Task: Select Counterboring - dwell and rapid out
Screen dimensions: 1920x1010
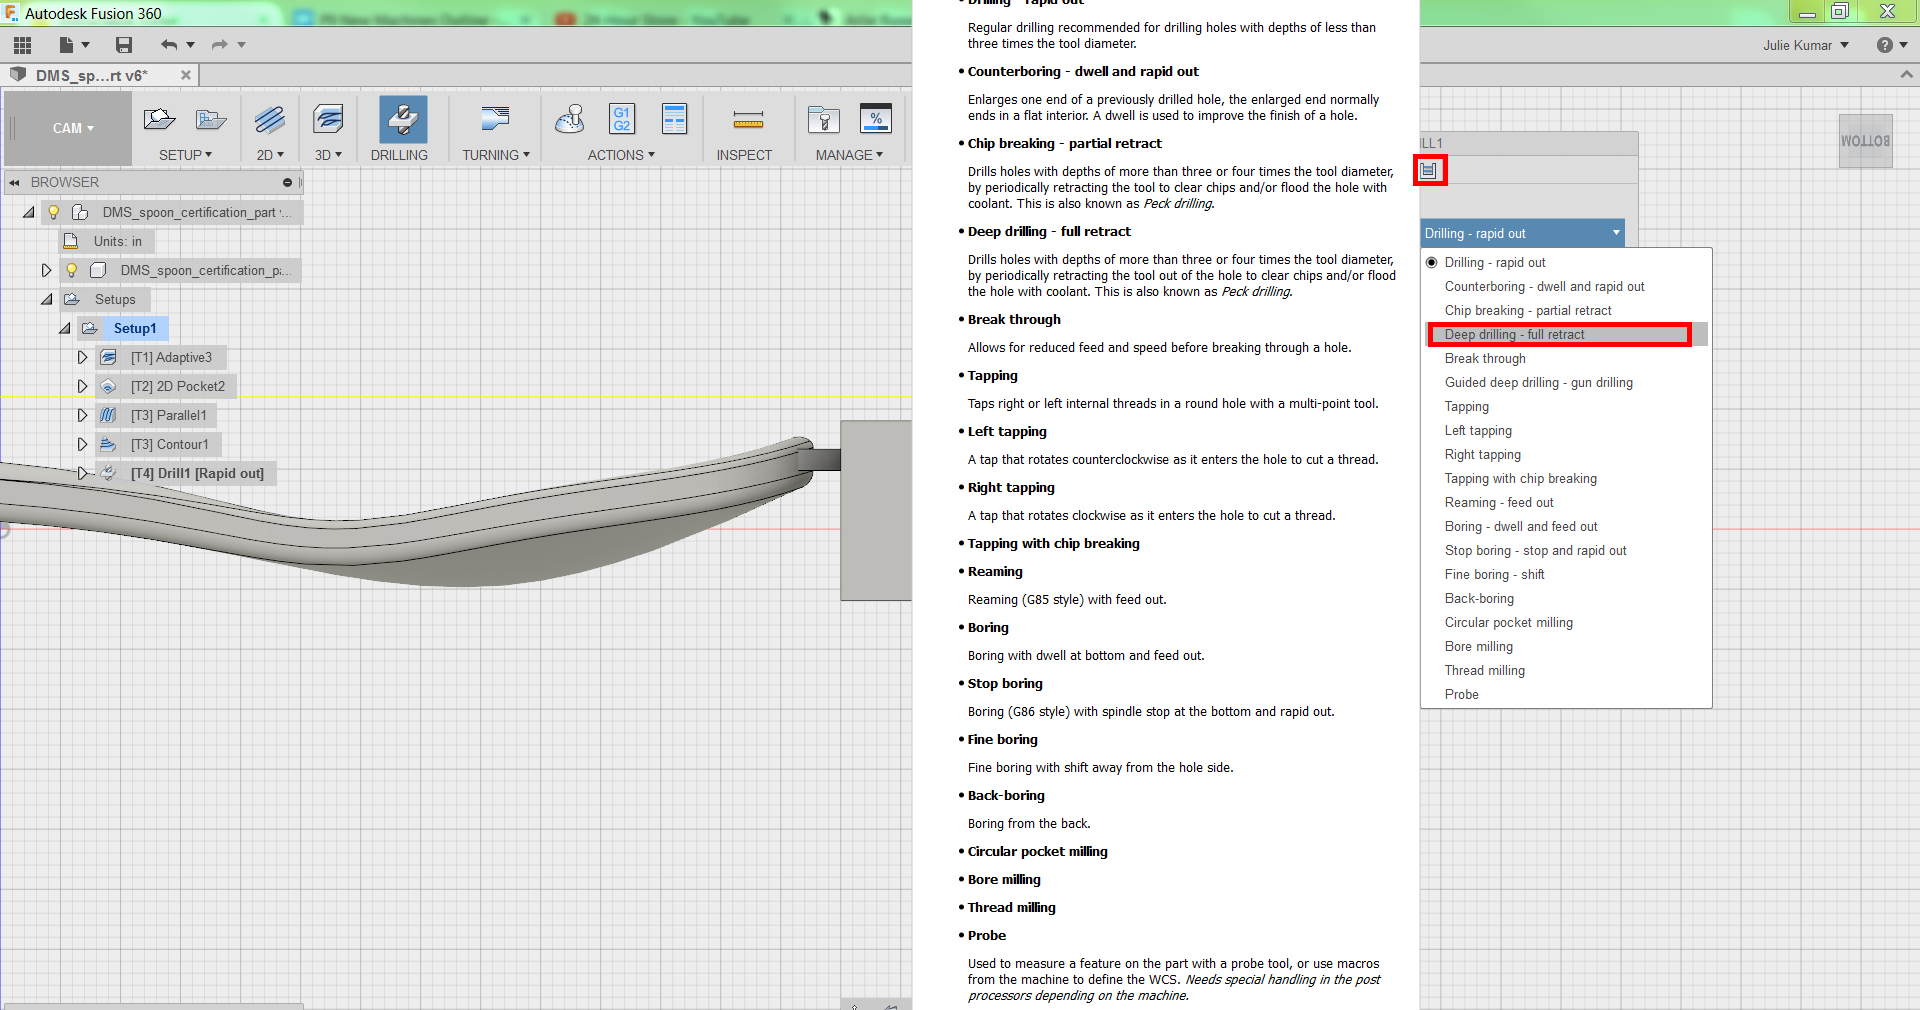Action: tap(1544, 287)
